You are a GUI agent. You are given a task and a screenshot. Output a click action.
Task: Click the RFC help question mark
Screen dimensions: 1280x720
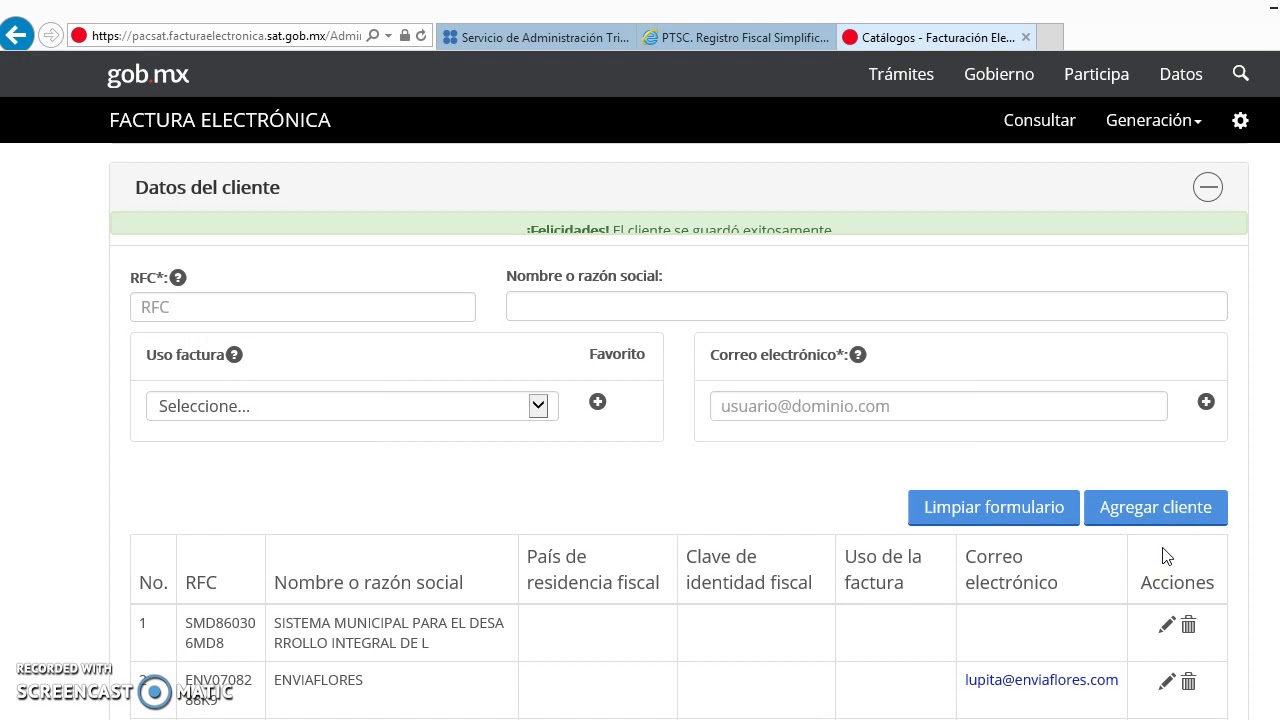[178, 278]
